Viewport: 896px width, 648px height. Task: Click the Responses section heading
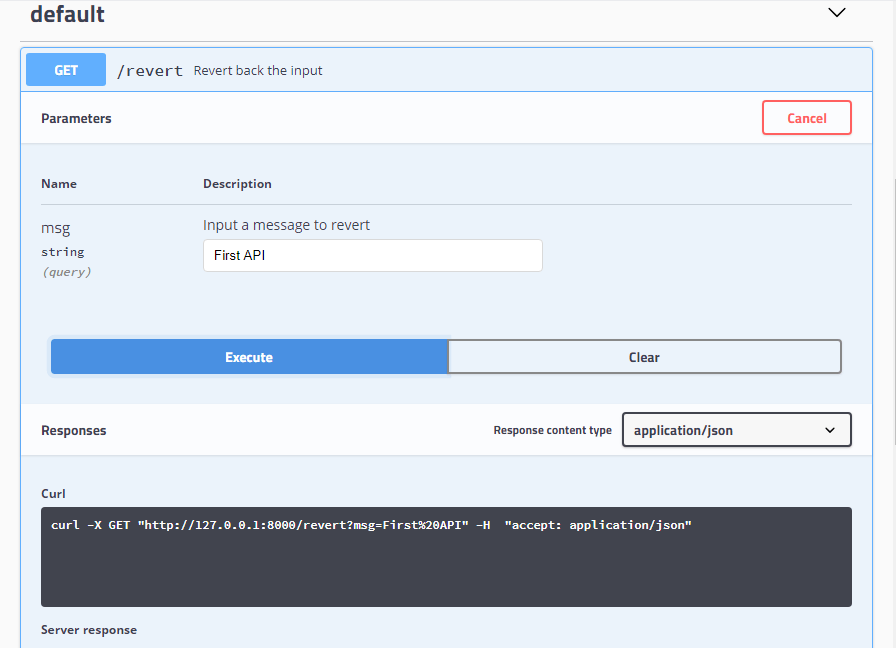pyautogui.click(x=73, y=430)
